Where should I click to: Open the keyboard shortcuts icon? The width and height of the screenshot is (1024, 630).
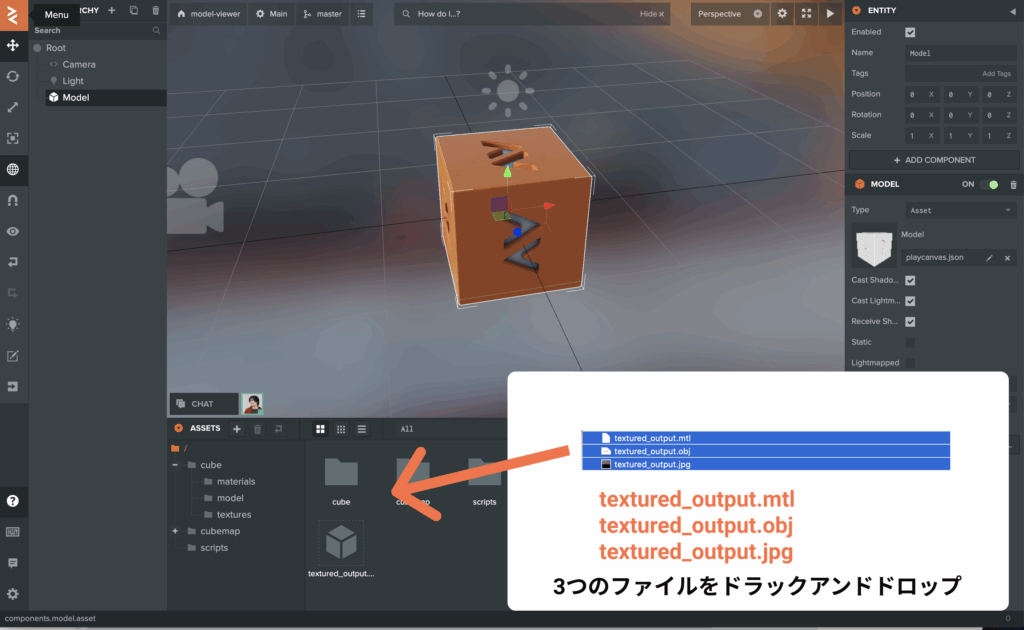click(12, 531)
